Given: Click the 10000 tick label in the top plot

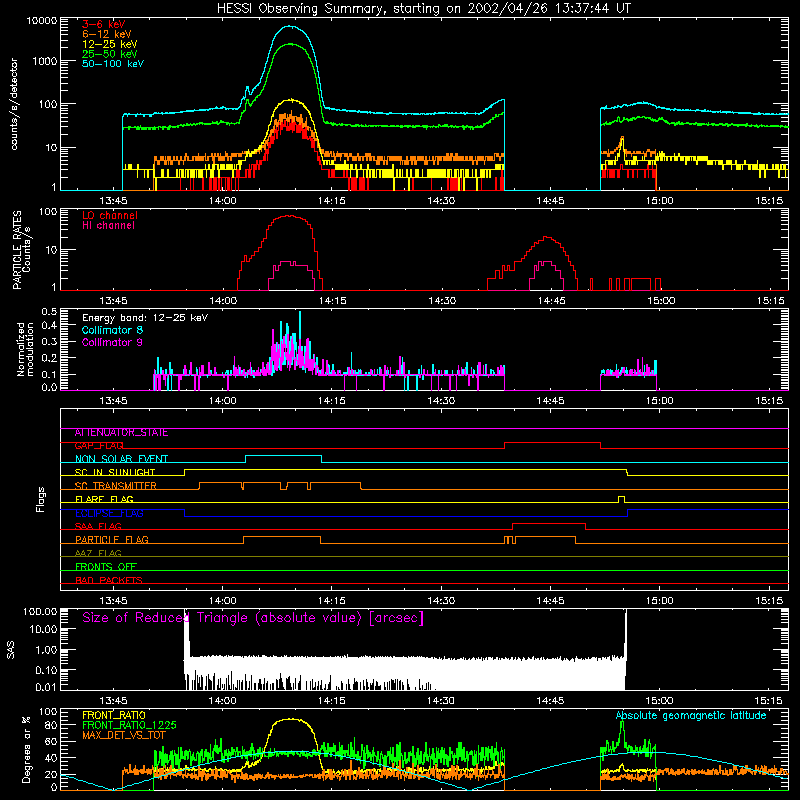Looking at the screenshot, I should (x=42, y=20).
